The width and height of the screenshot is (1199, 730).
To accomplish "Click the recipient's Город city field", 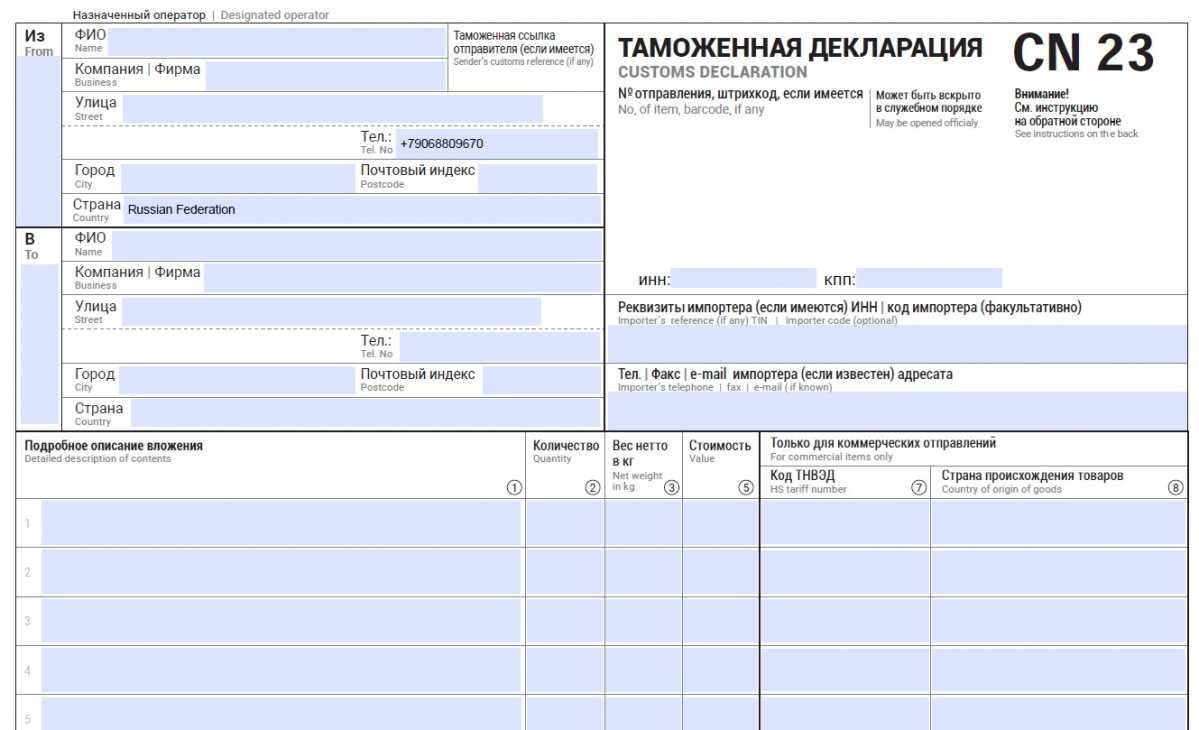I will pos(233,381).
